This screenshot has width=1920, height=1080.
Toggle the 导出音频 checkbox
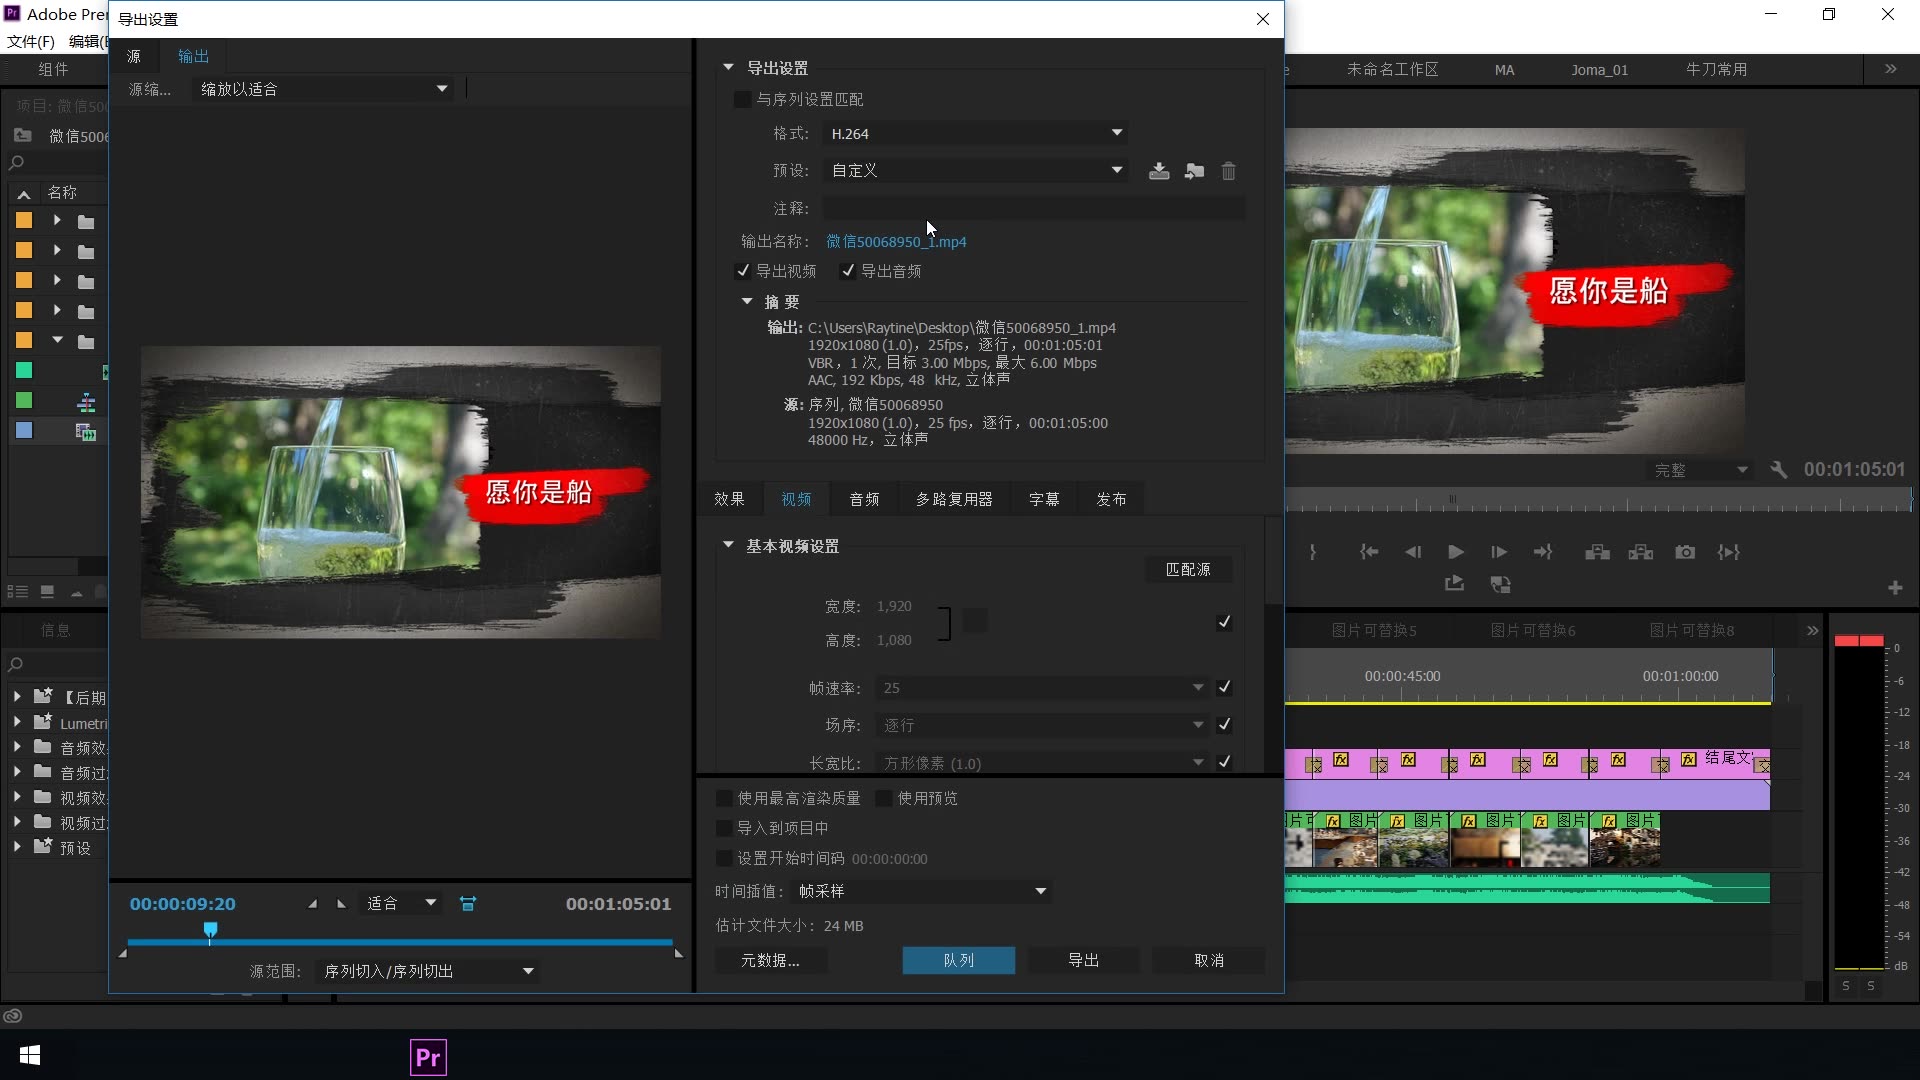[x=848, y=271]
